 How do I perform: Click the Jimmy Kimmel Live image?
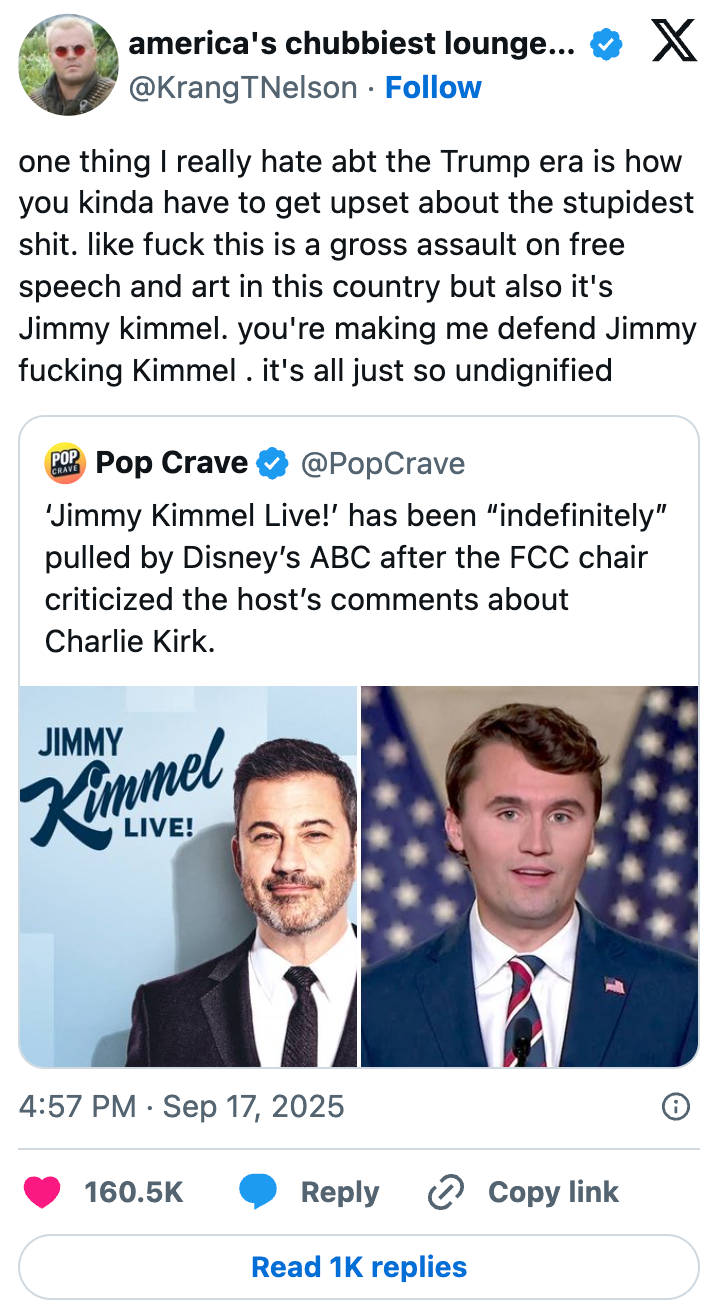pos(188,875)
